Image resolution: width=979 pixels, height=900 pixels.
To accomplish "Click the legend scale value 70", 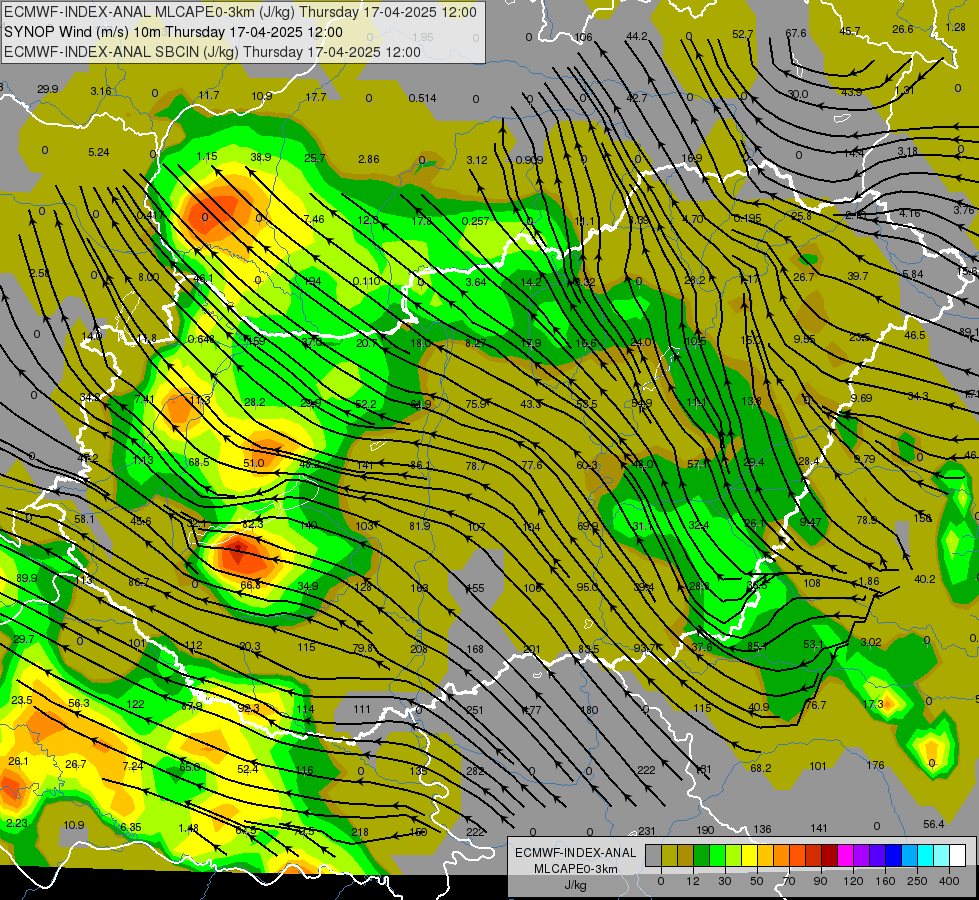I will [x=789, y=881].
